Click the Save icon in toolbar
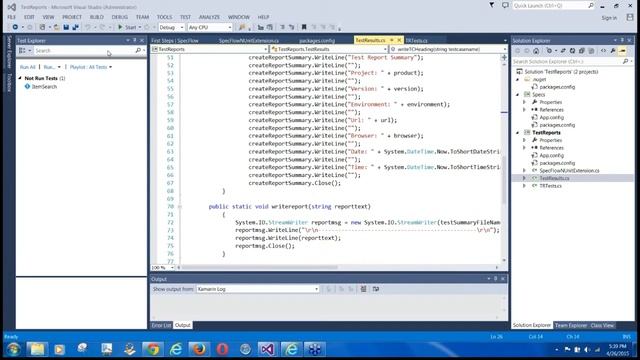This screenshot has width=640, height=360. pos(66,27)
